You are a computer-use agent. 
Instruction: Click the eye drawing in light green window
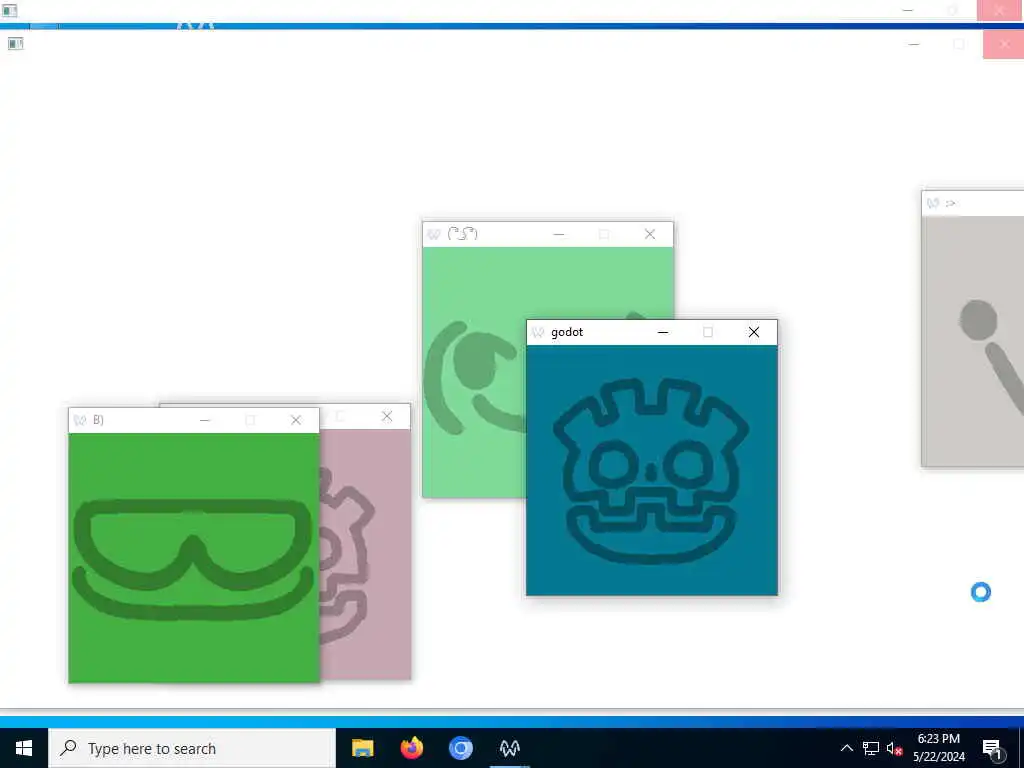click(484, 361)
